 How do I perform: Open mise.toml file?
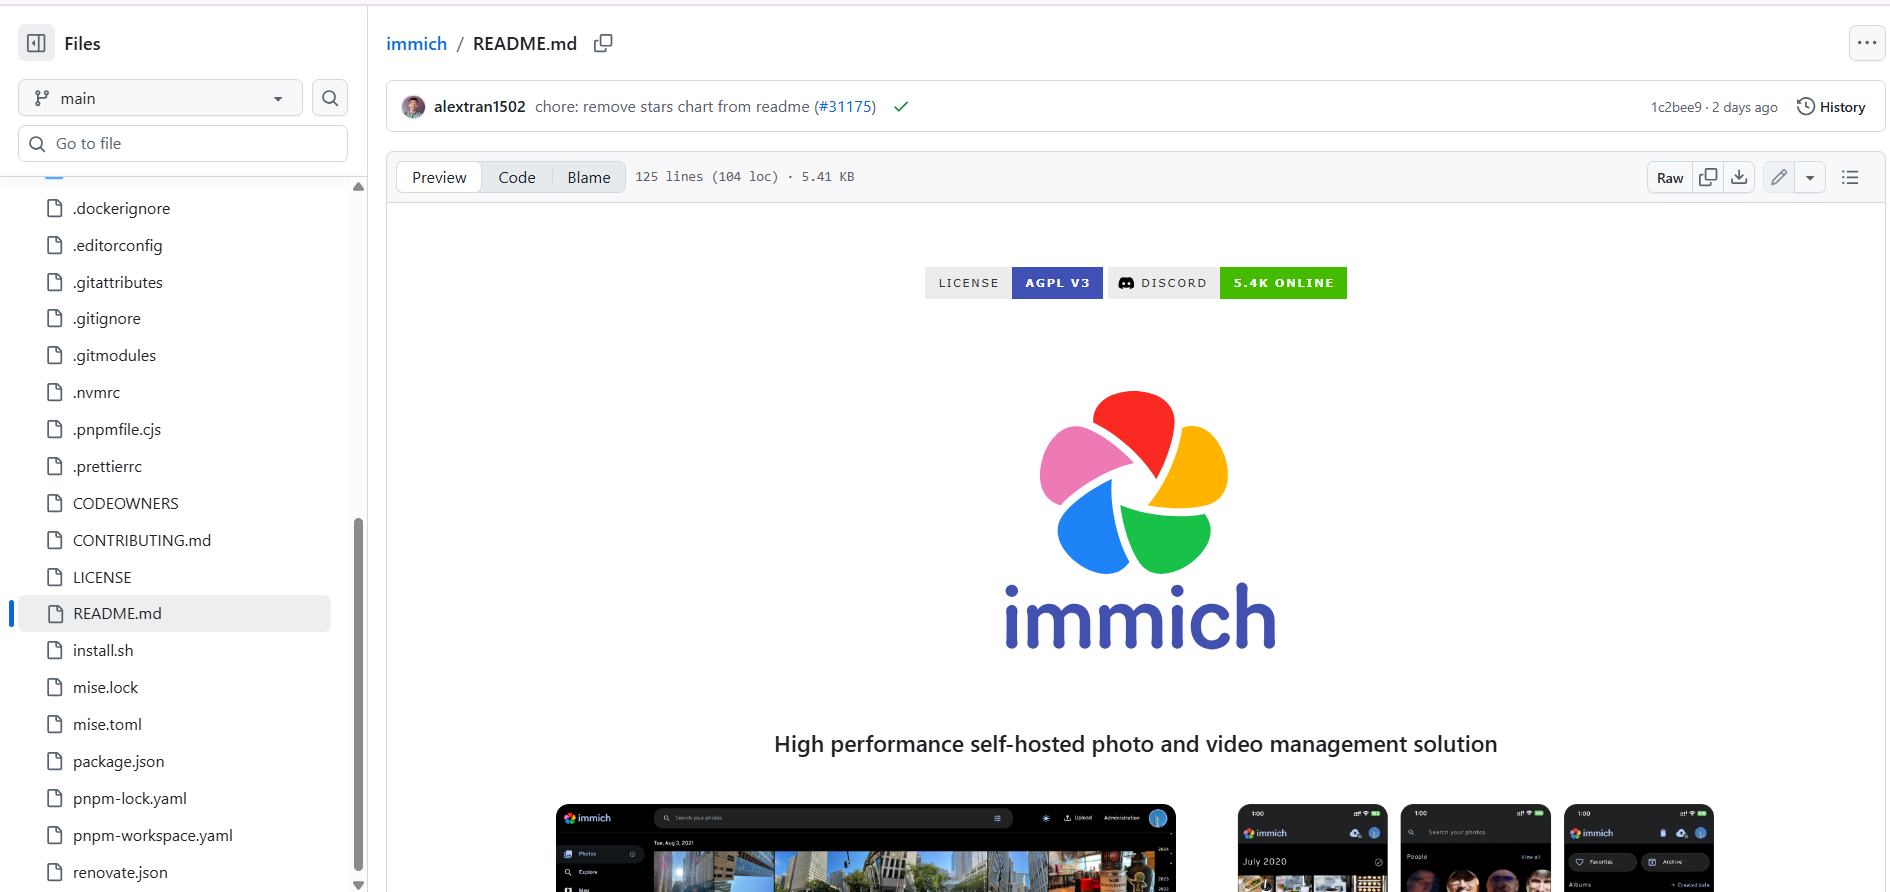(x=107, y=724)
